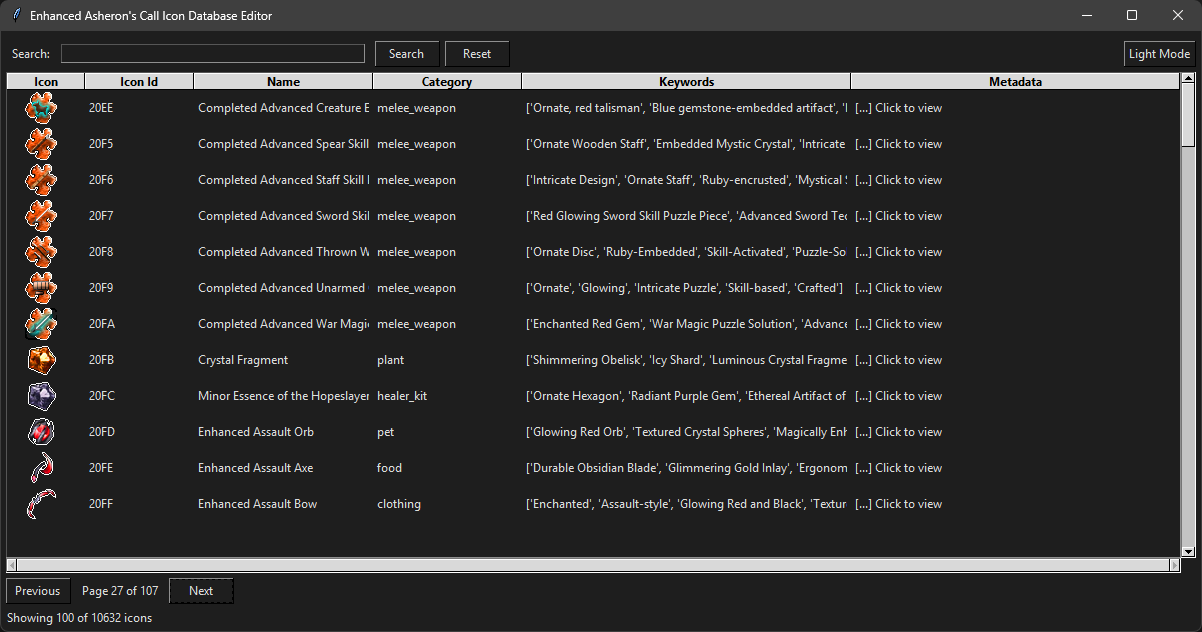Select the Advanced Sword Skill icon 20F7

point(41,216)
